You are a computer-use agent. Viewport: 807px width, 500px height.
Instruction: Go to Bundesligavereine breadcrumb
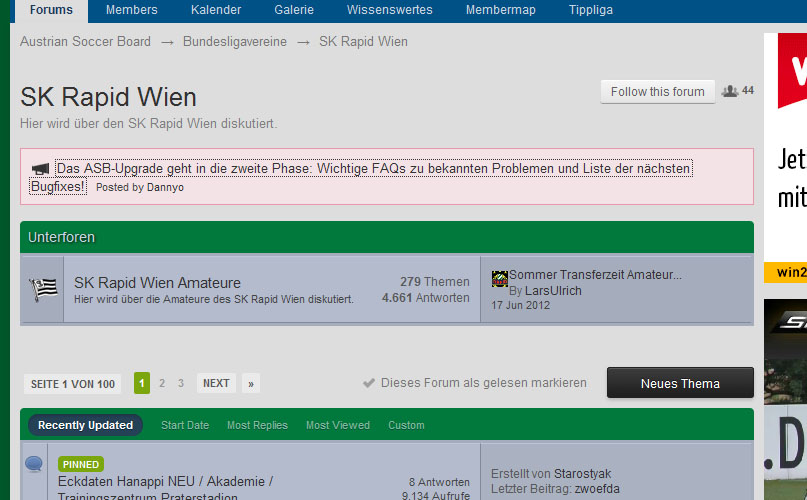[x=235, y=42]
